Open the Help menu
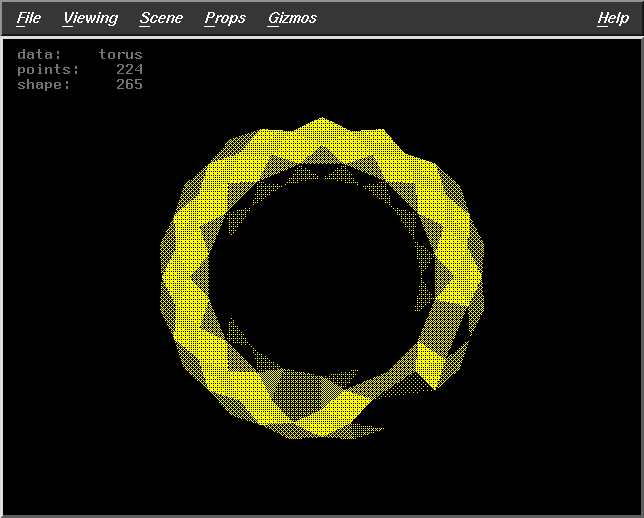The image size is (644, 518). [x=613, y=18]
